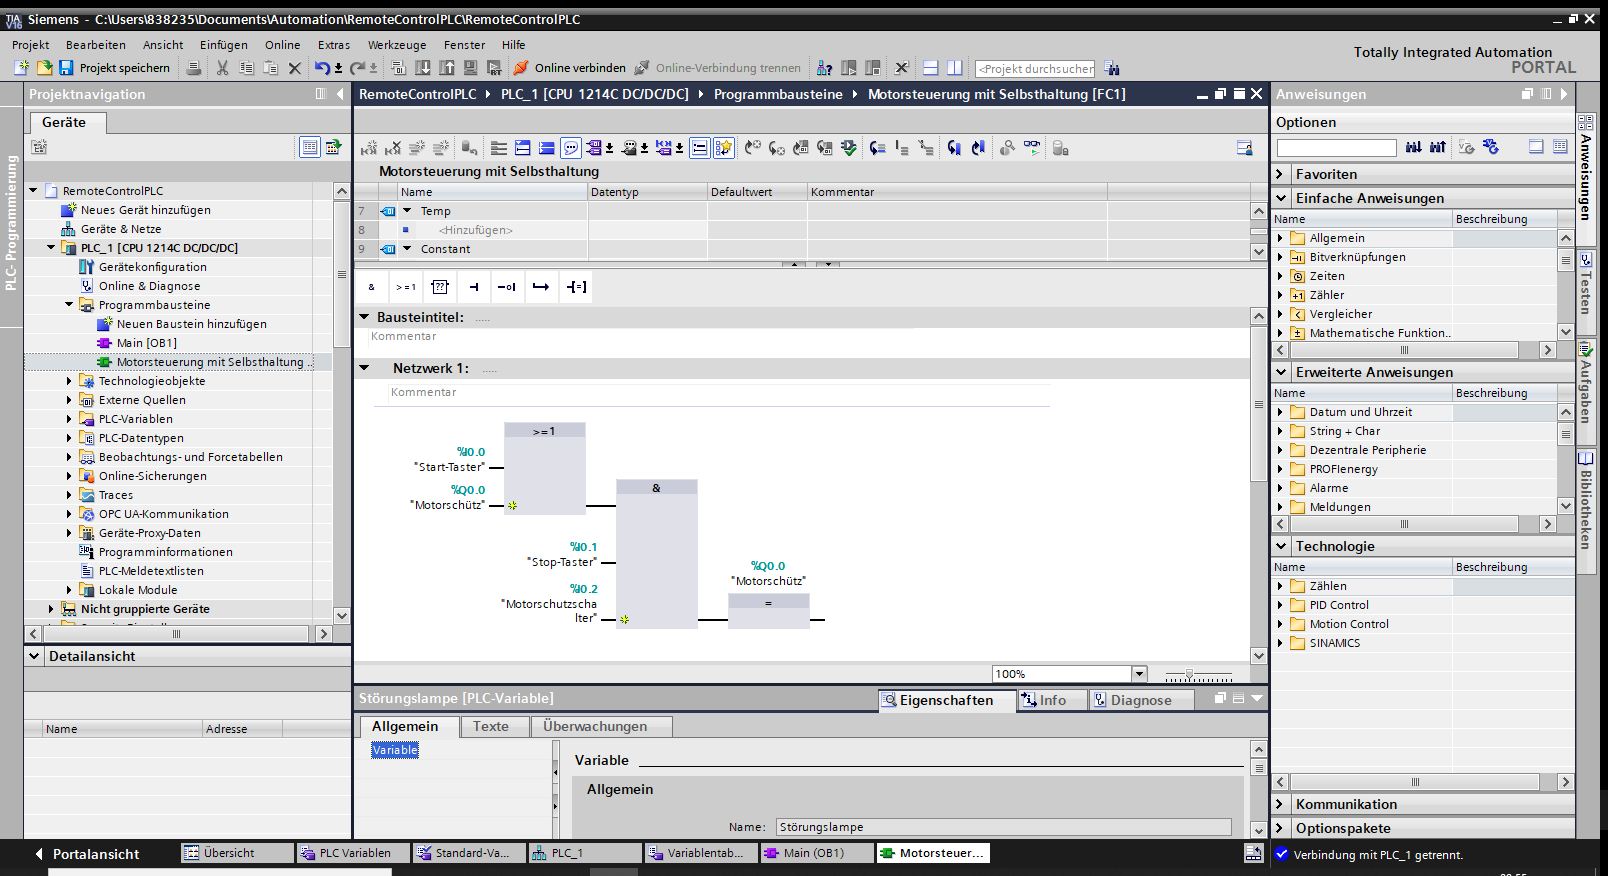Expand the Technologieobjekte tree node
The height and width of the screenshot is (876, 1608).
click(69, 381)
